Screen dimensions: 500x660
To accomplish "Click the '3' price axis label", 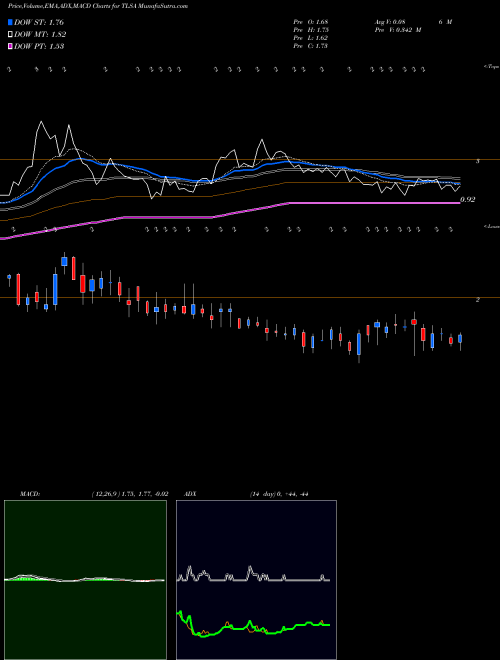I will click(478, 161).
